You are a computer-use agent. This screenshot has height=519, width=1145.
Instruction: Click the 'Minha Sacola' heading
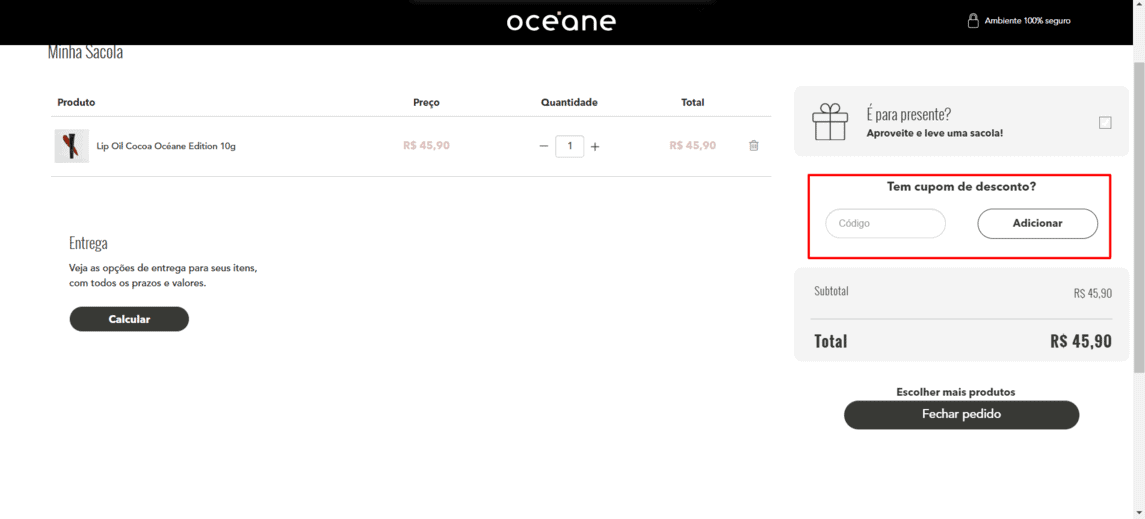(x=85, y=53)
